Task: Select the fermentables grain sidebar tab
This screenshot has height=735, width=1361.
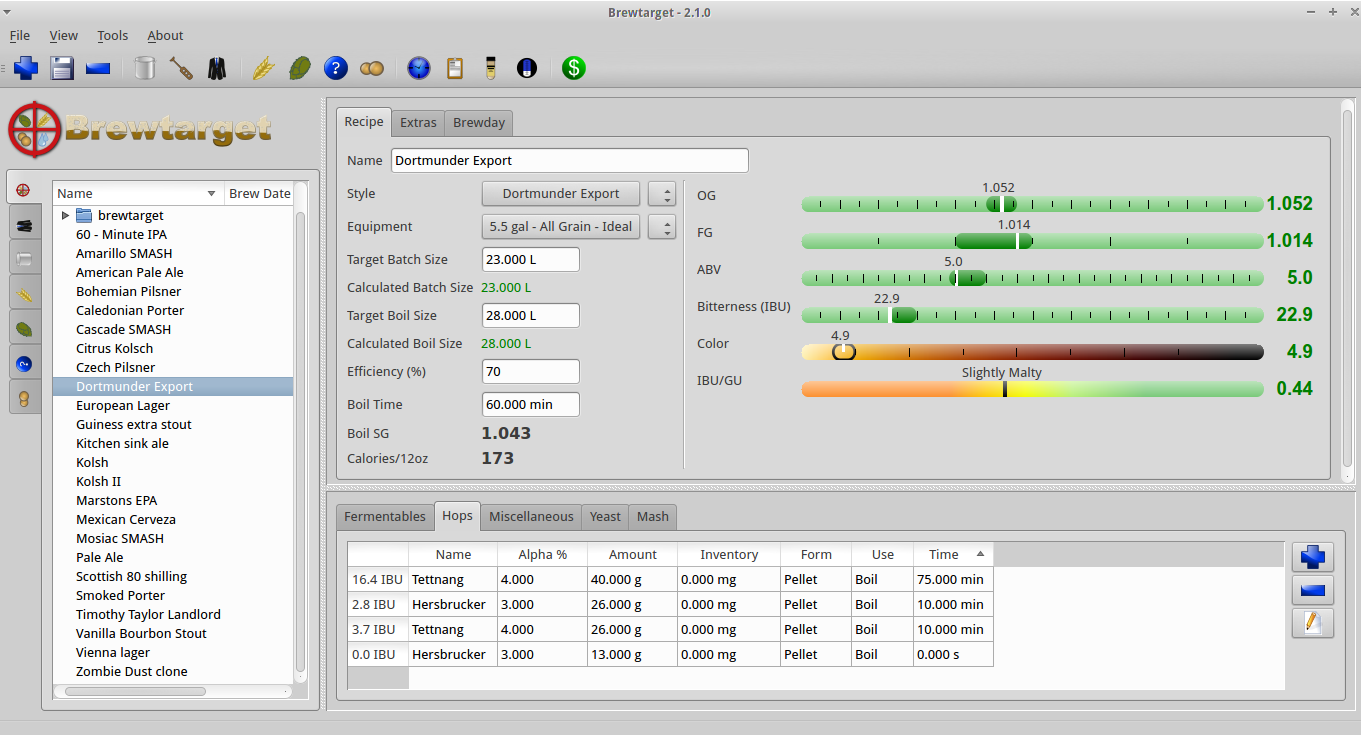Action: [25, 293]
